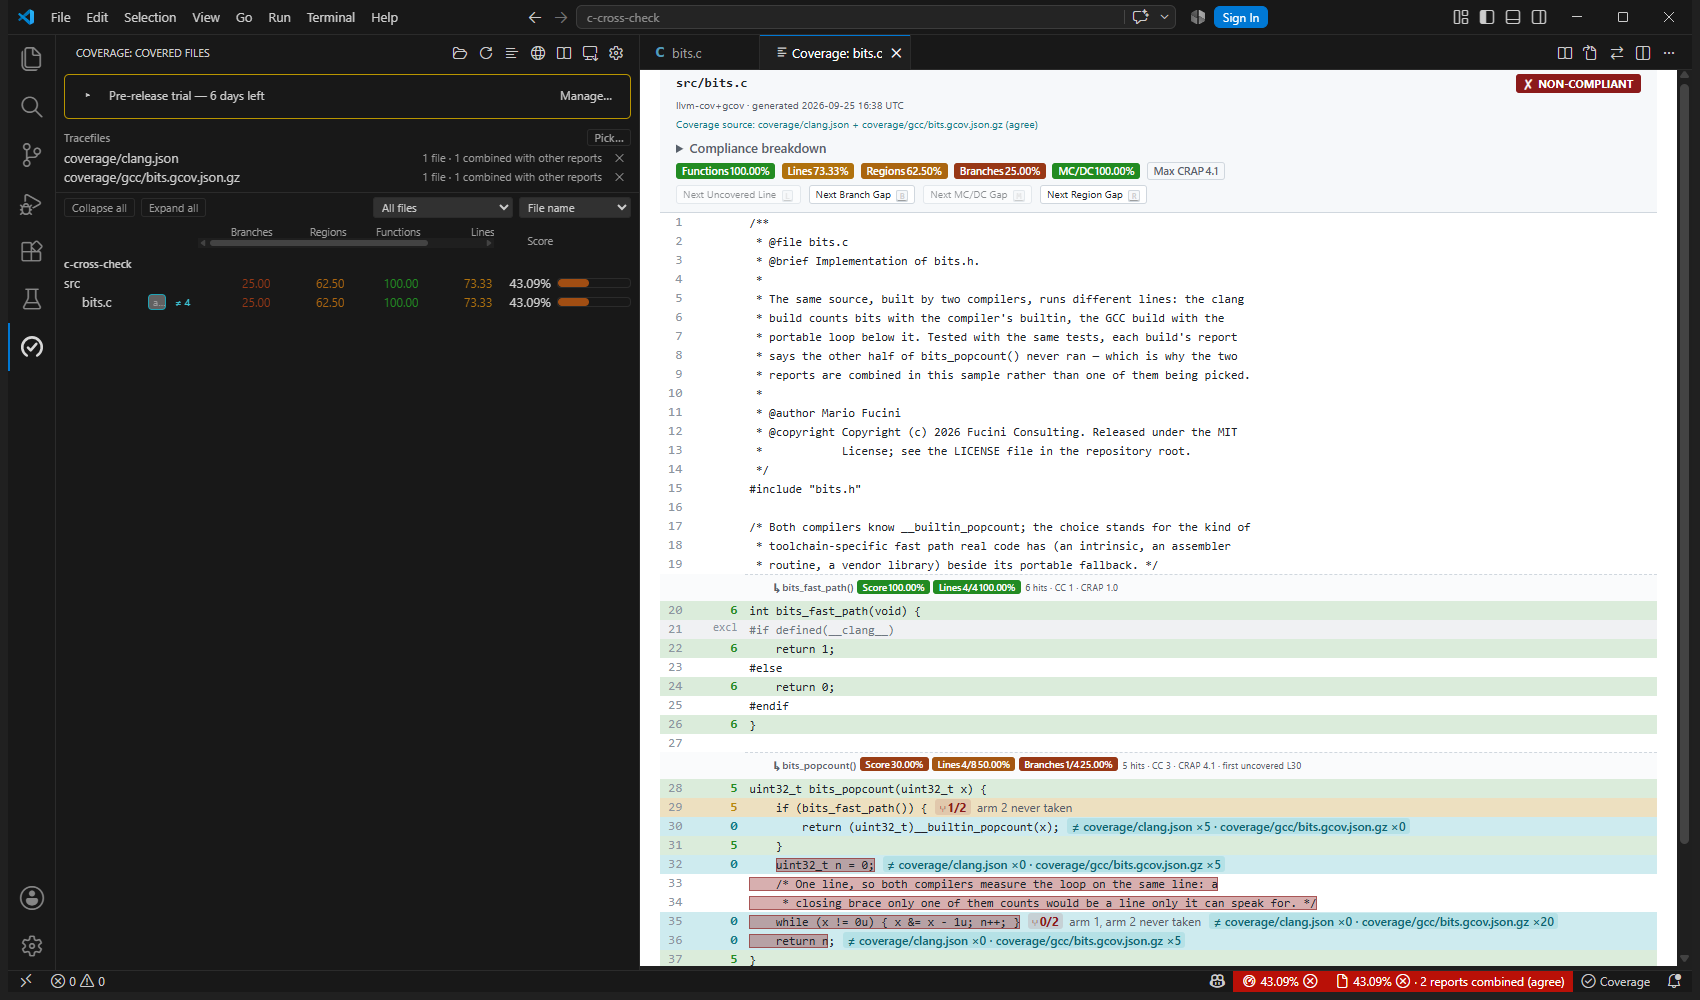
Task: Click the c-cross-check command center search box
Action: [850, 17]
